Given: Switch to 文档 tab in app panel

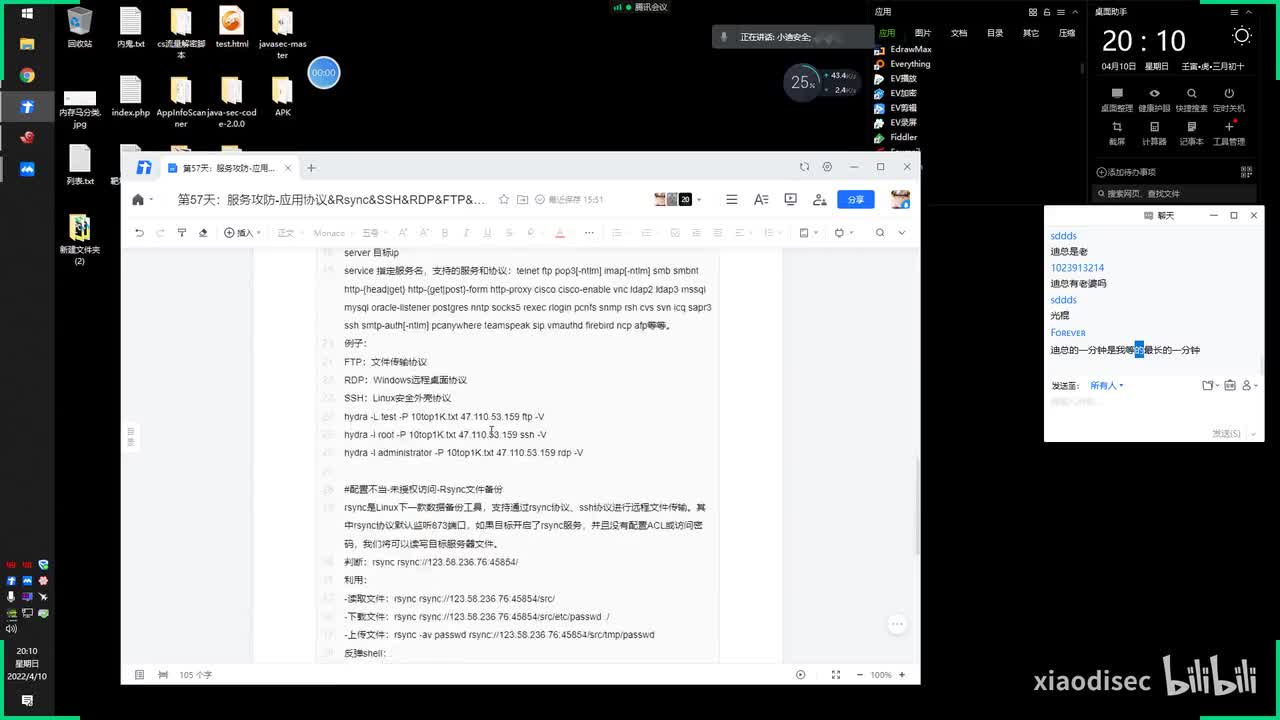Looking at the screenshot, I should (x=959, y=33).
